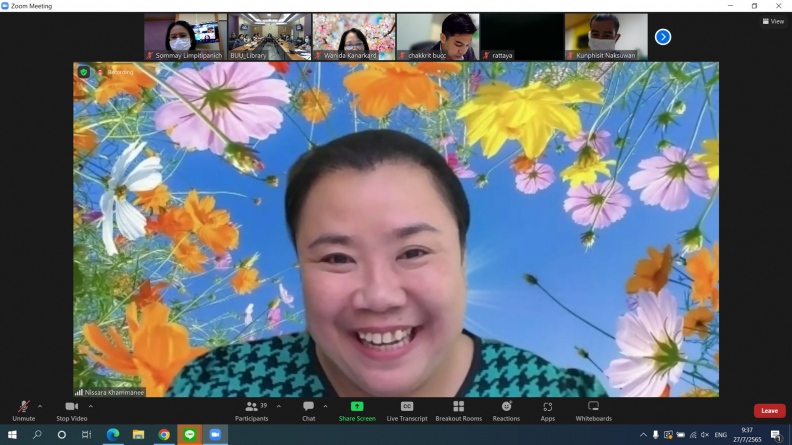Expand the Chat options arrow
Viewport: 792px width, 445px height.
pos(325,405)
